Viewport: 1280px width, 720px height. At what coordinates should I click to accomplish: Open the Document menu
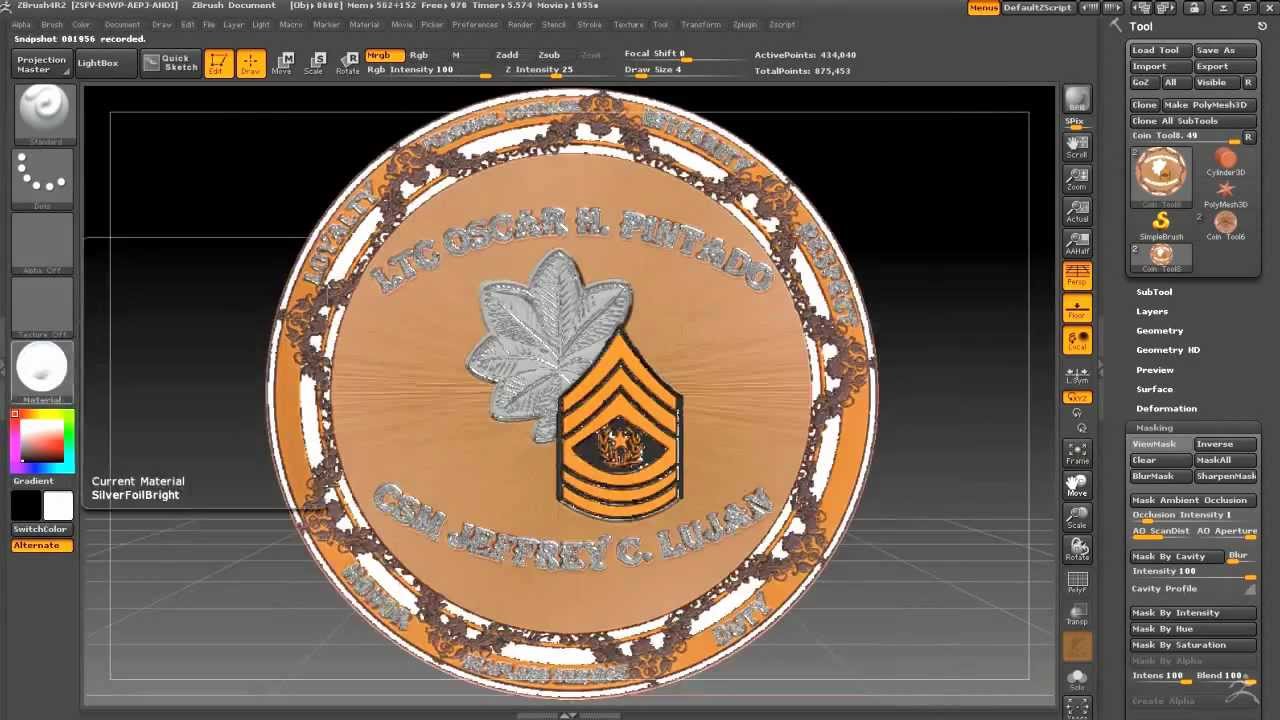point(122,24)
